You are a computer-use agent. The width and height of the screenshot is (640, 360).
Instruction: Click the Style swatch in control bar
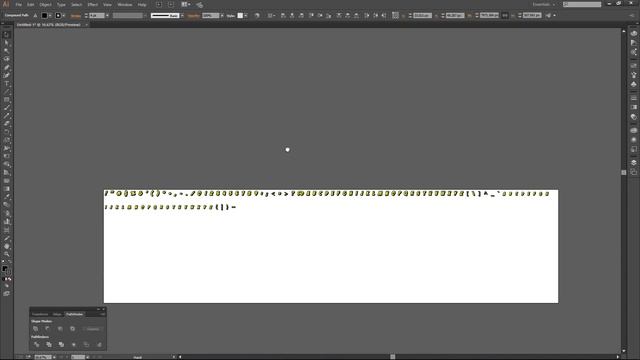click(x=240, y=16)
